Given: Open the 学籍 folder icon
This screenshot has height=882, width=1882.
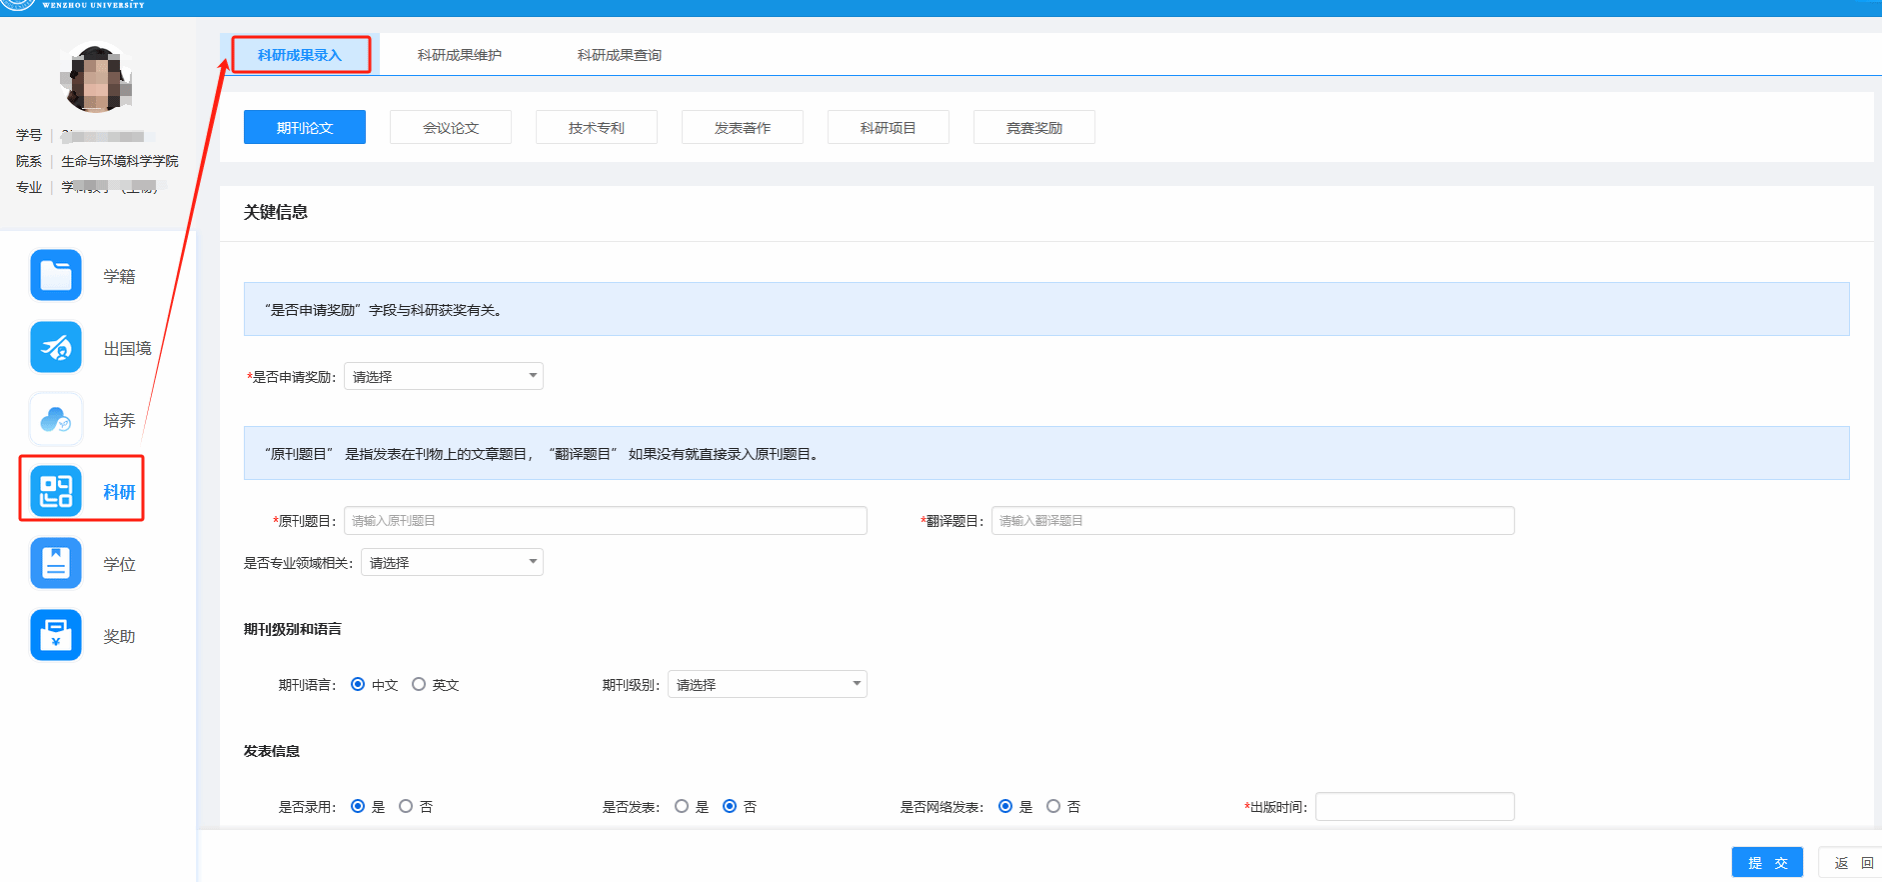Looking at the screenshot, I should click(x=56, y=276).
